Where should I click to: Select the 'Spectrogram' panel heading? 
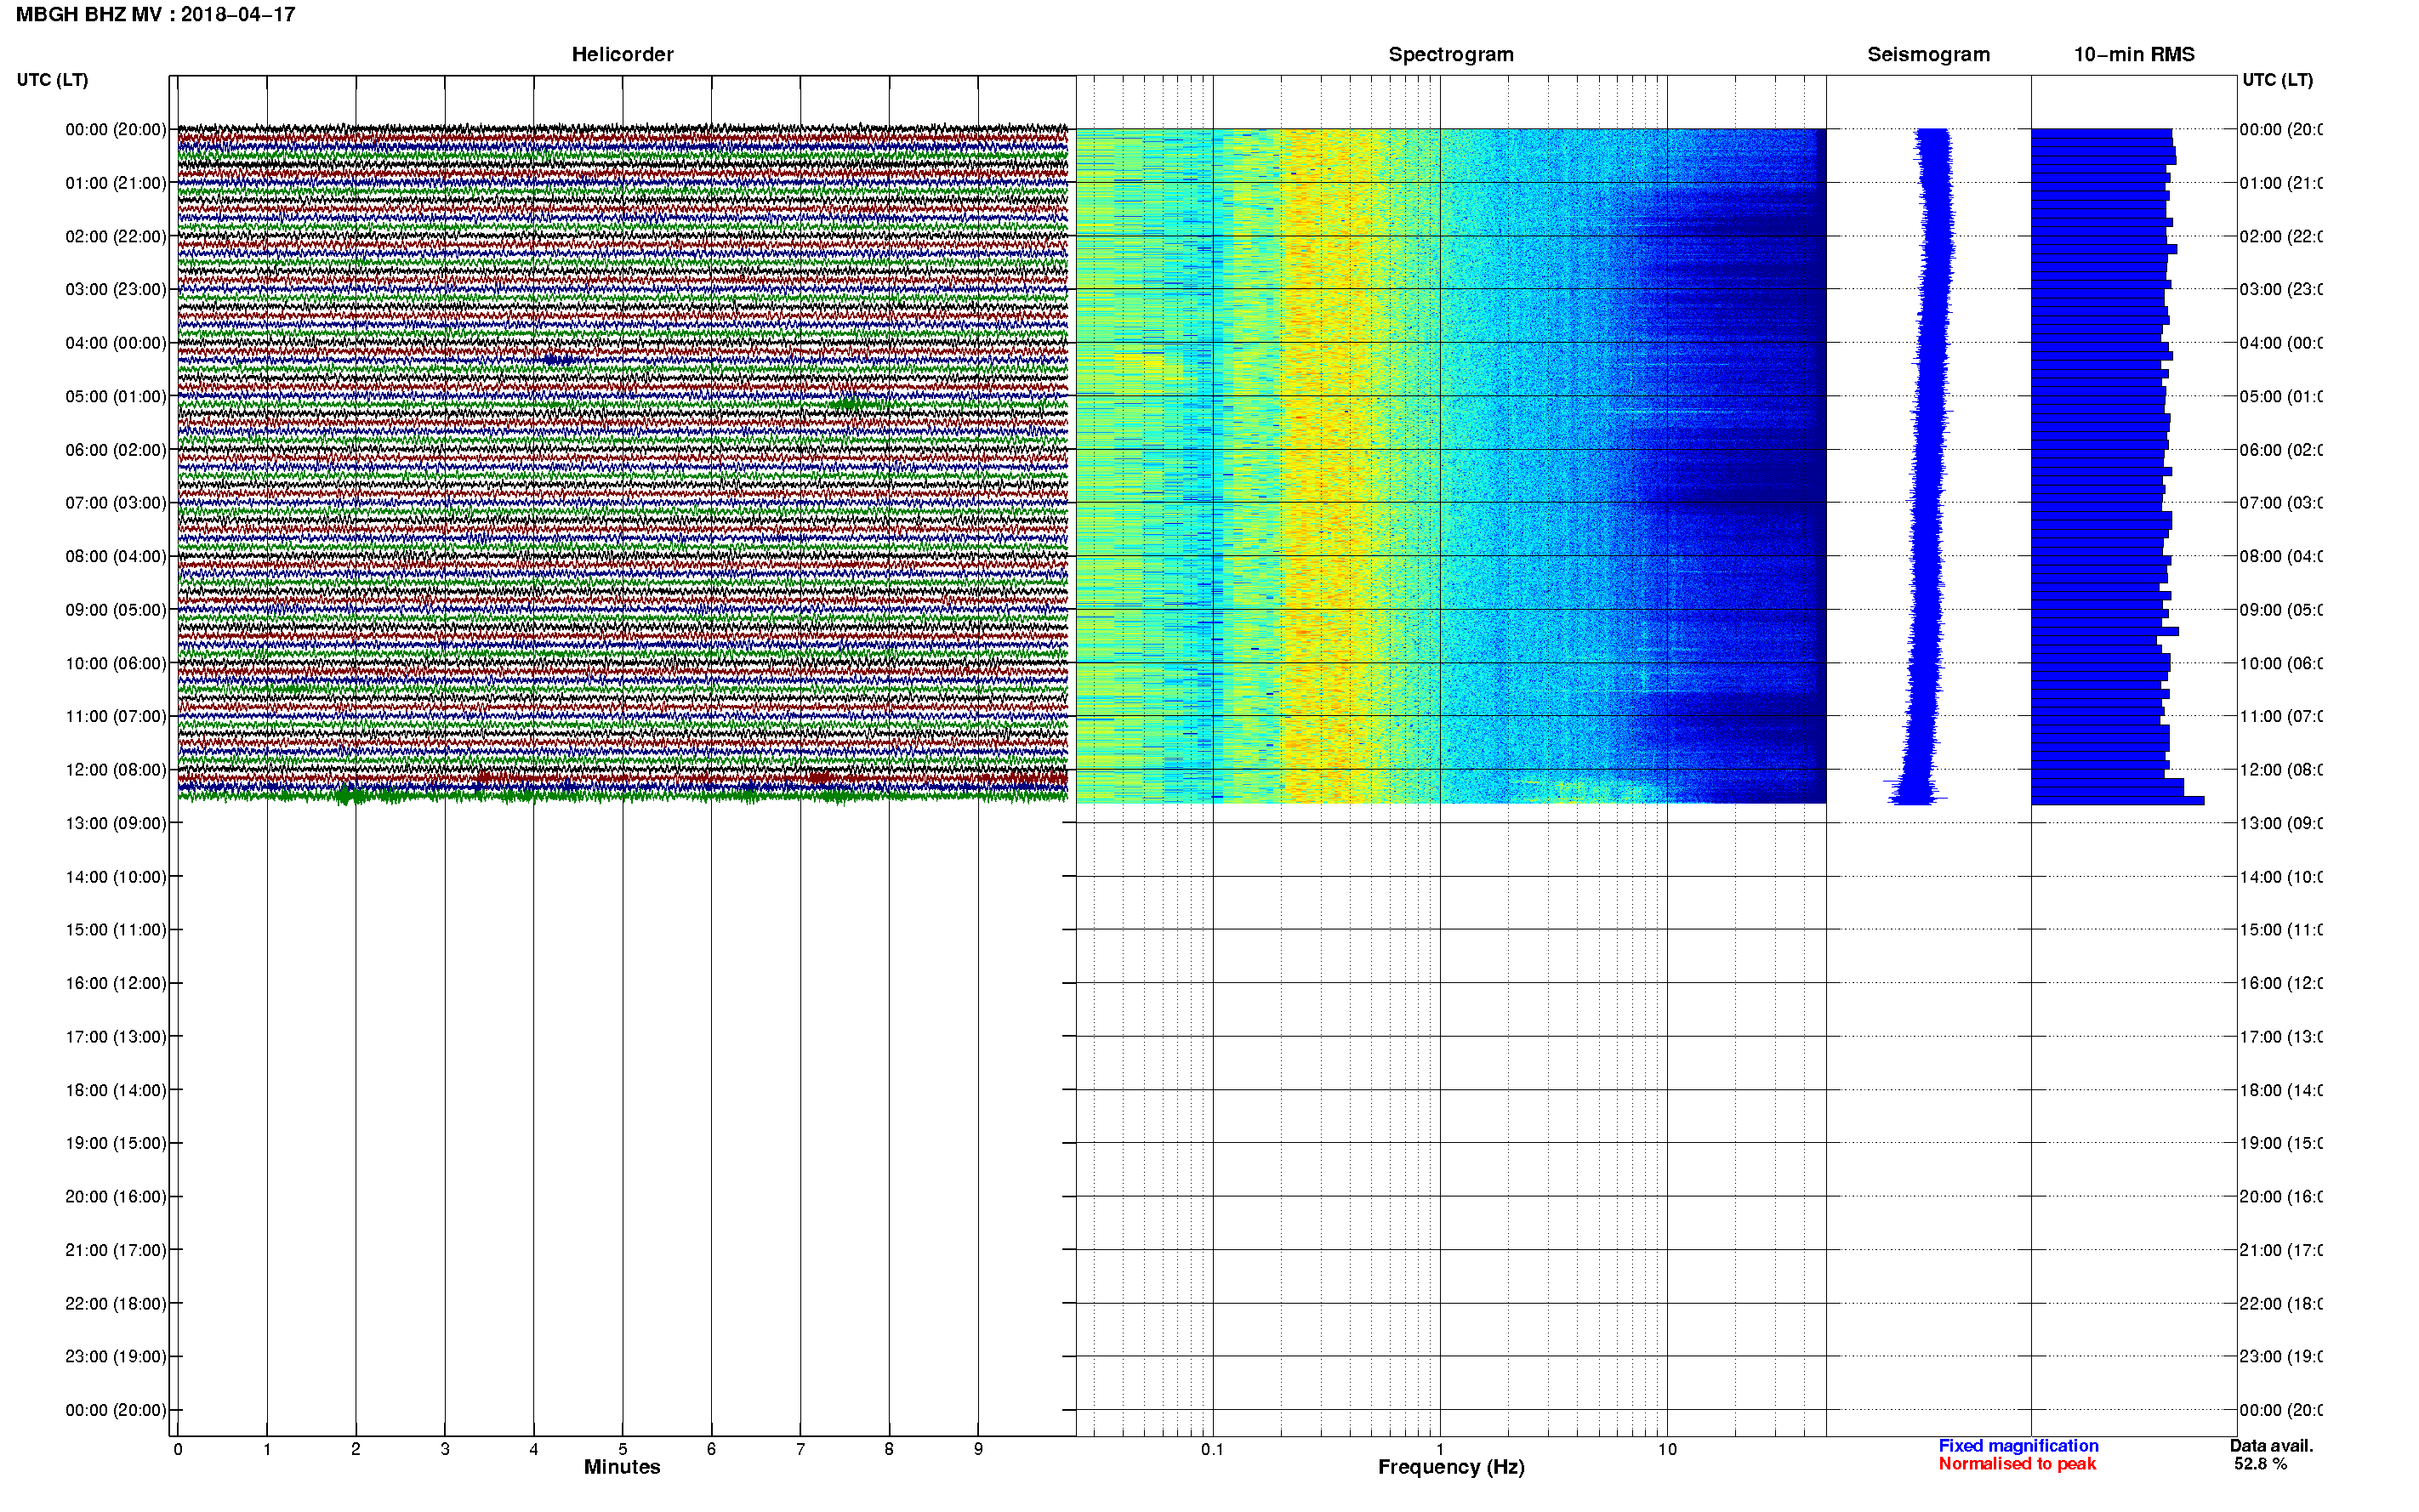[x=1451, y=55]
